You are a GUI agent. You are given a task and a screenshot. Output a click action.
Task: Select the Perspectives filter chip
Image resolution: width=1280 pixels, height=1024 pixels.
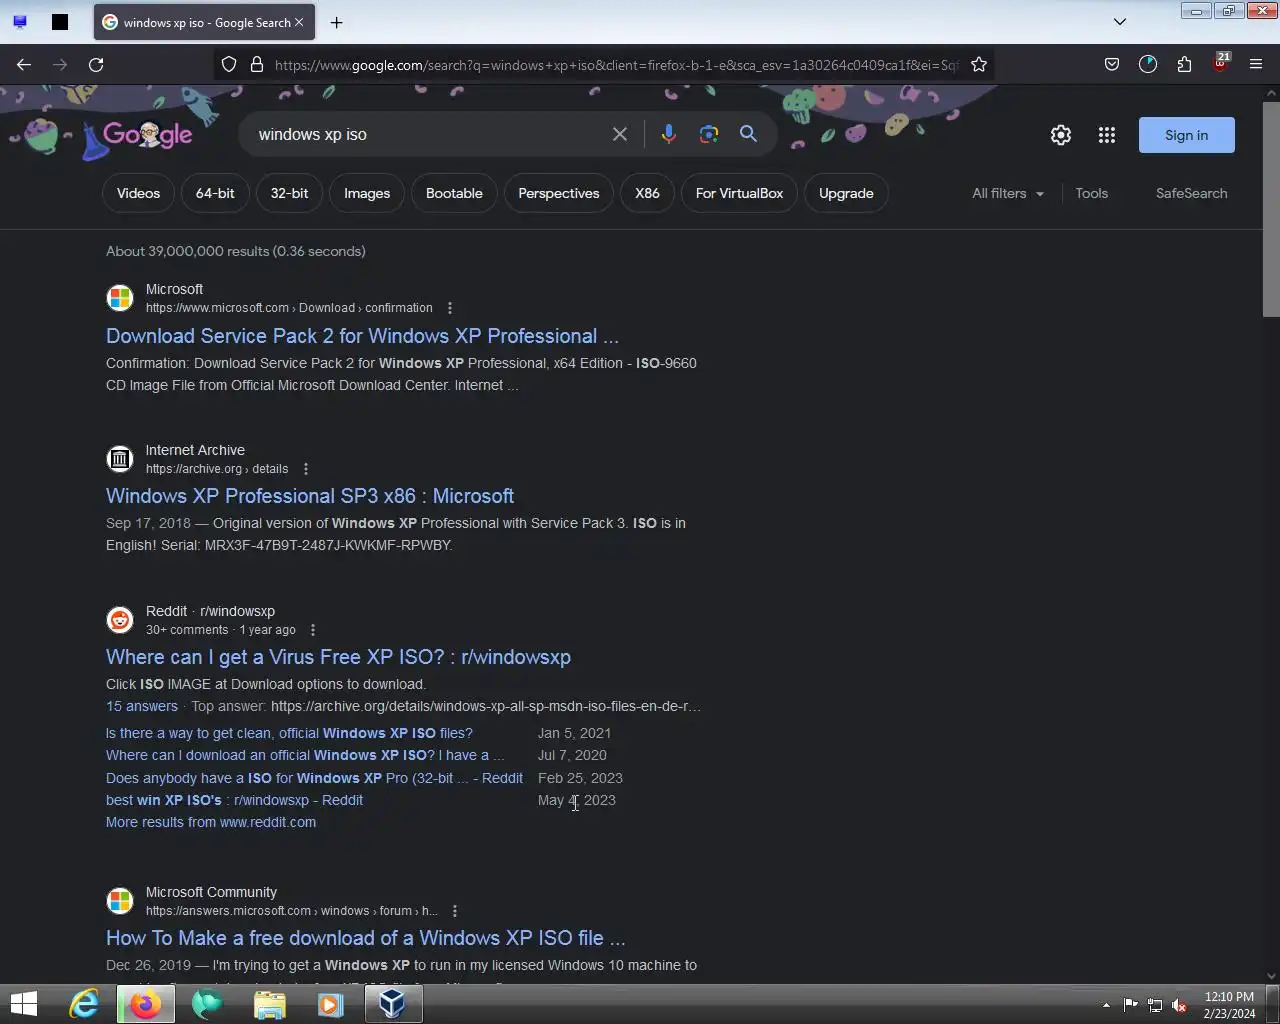click(559, 193)
